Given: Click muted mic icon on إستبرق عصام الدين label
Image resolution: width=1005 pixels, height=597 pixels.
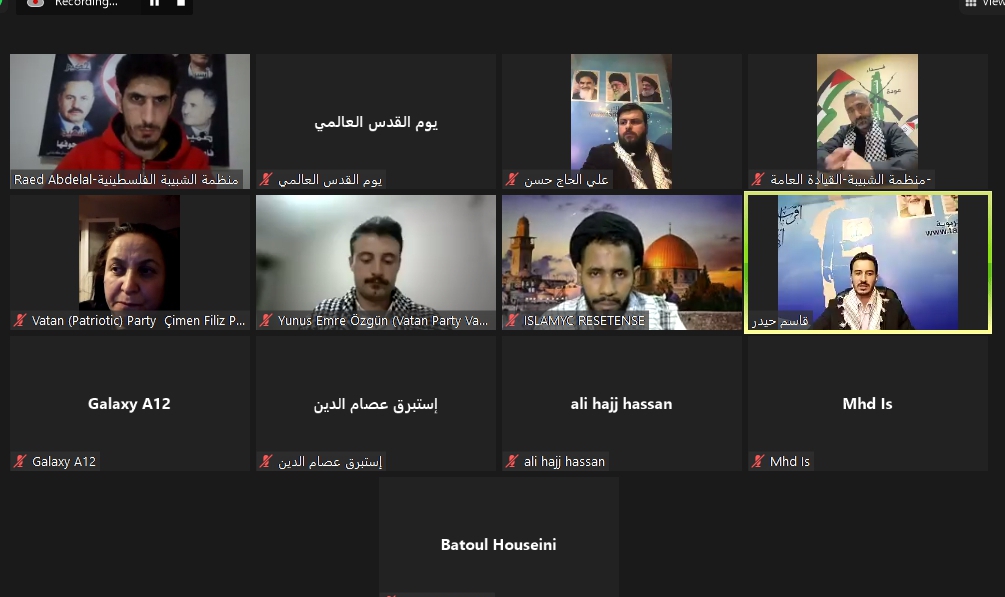Looking at the screenshot, I should (266, 461).
